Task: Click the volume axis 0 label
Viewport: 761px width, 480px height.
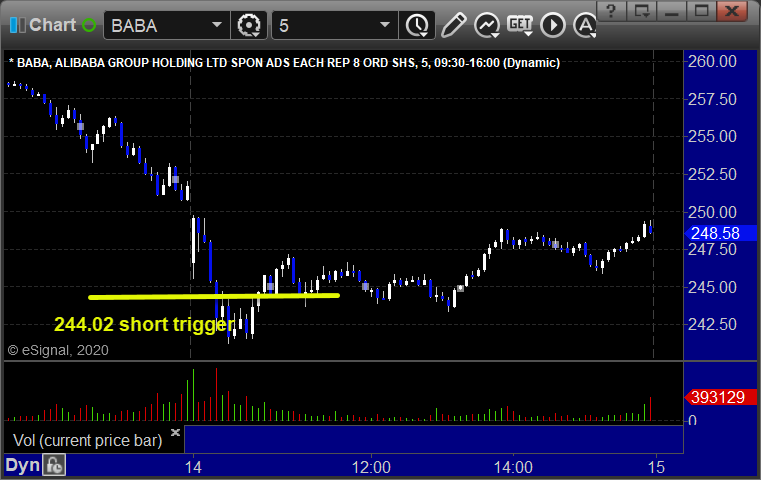Action: pos(692,420)
